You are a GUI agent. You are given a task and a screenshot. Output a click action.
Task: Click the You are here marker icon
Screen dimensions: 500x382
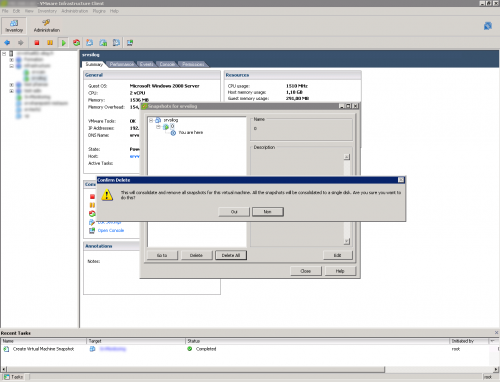(x=173, y=133)
